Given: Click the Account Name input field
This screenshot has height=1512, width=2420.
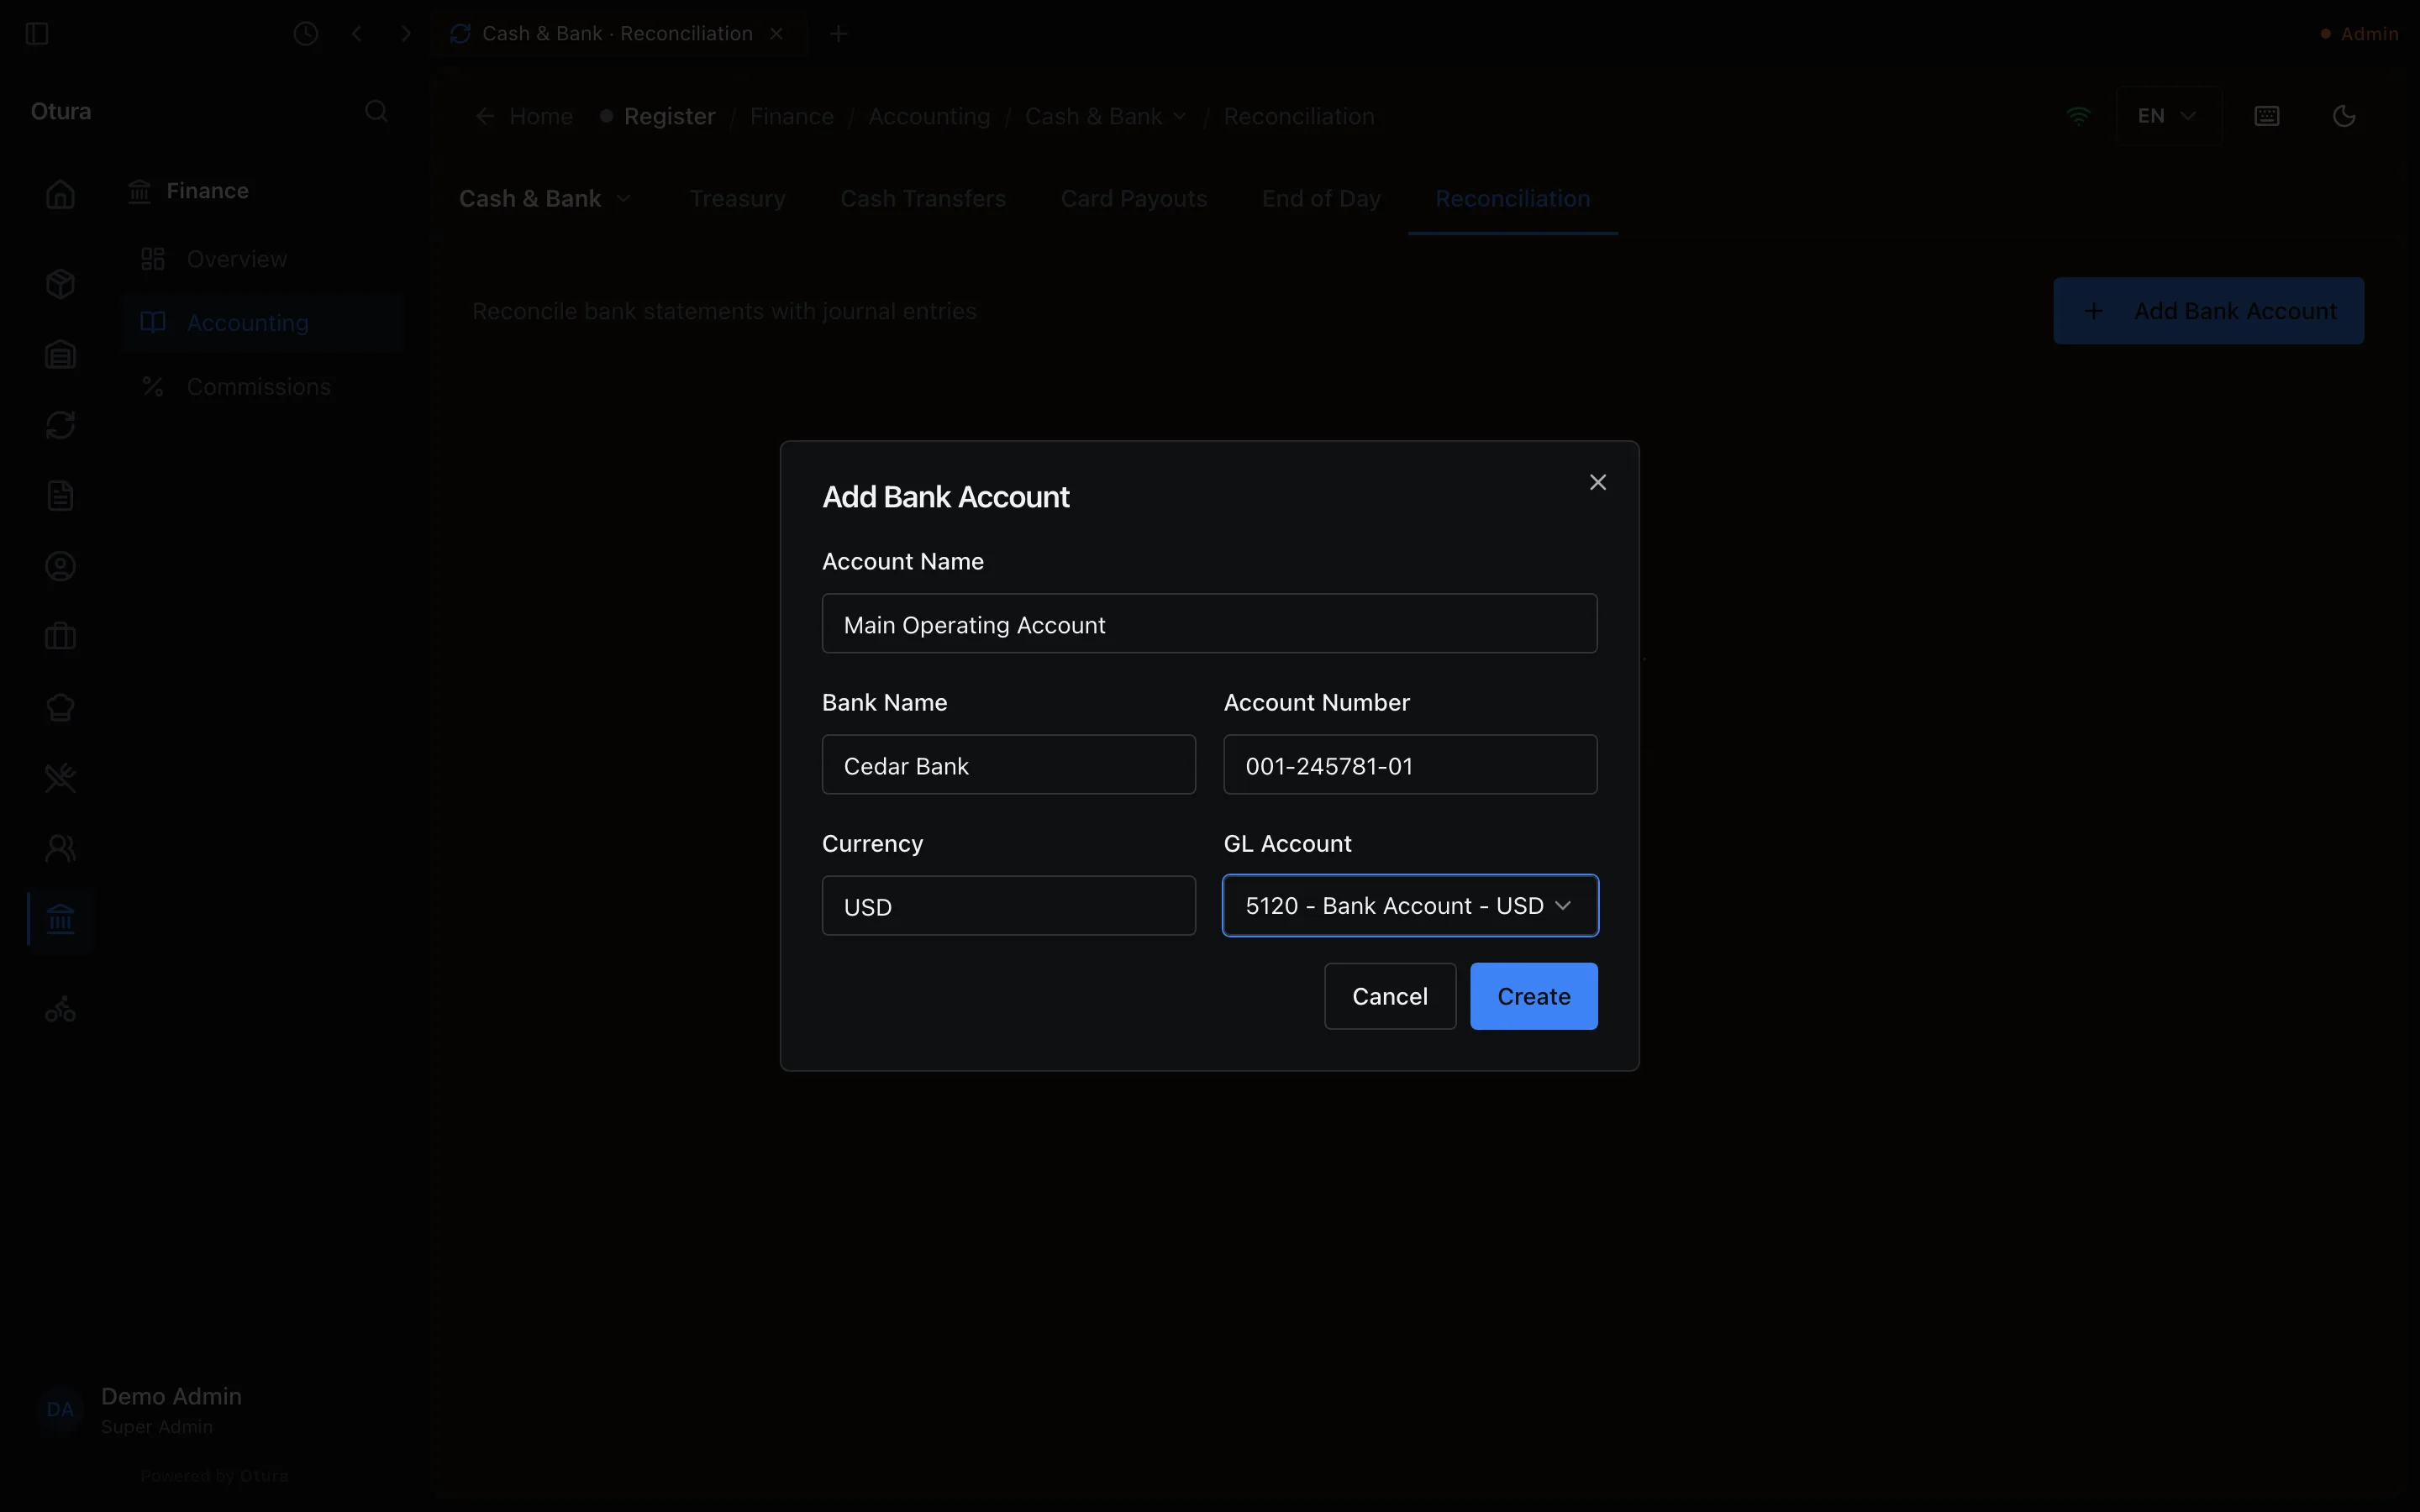Looking at the screenshot, I should [x=1209, y=624].
